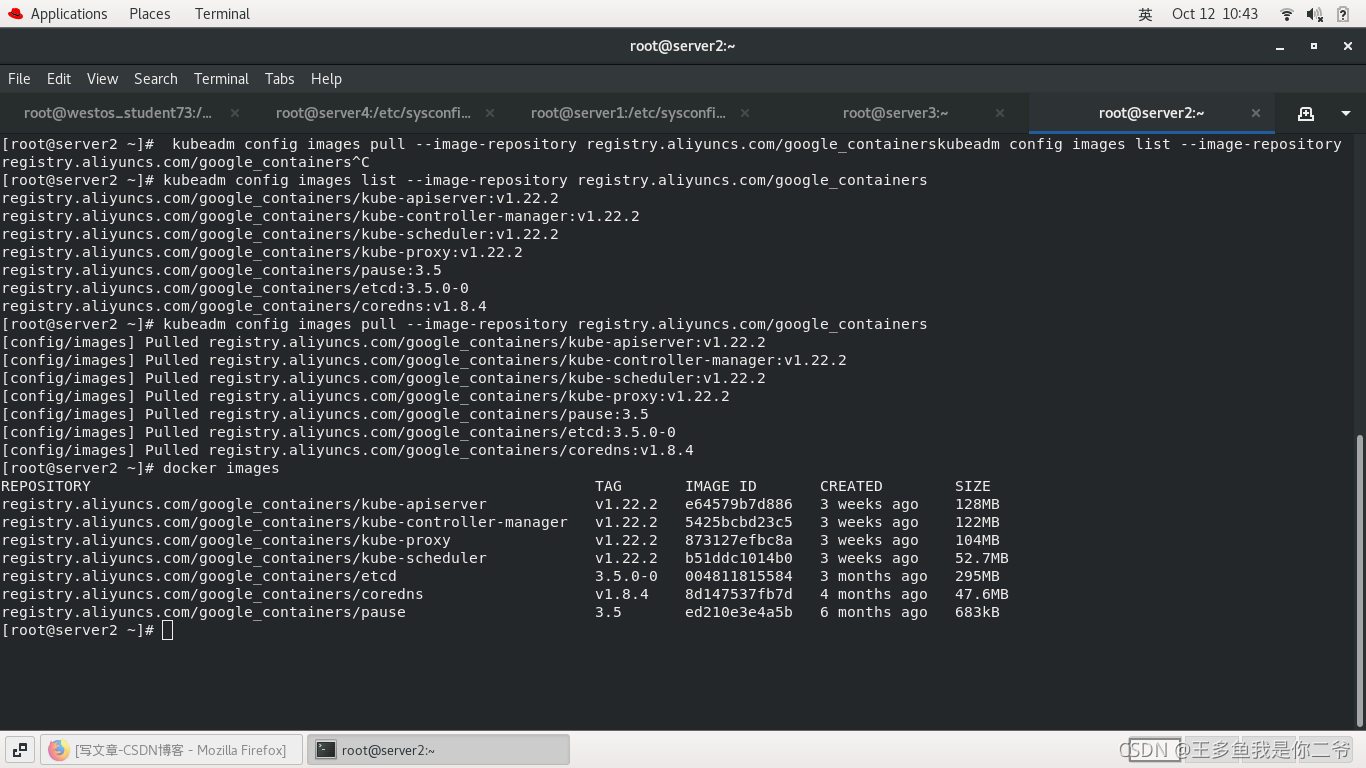Click the 683kB size value
The image size is (1366, 768).
click(x=977, y=612)
